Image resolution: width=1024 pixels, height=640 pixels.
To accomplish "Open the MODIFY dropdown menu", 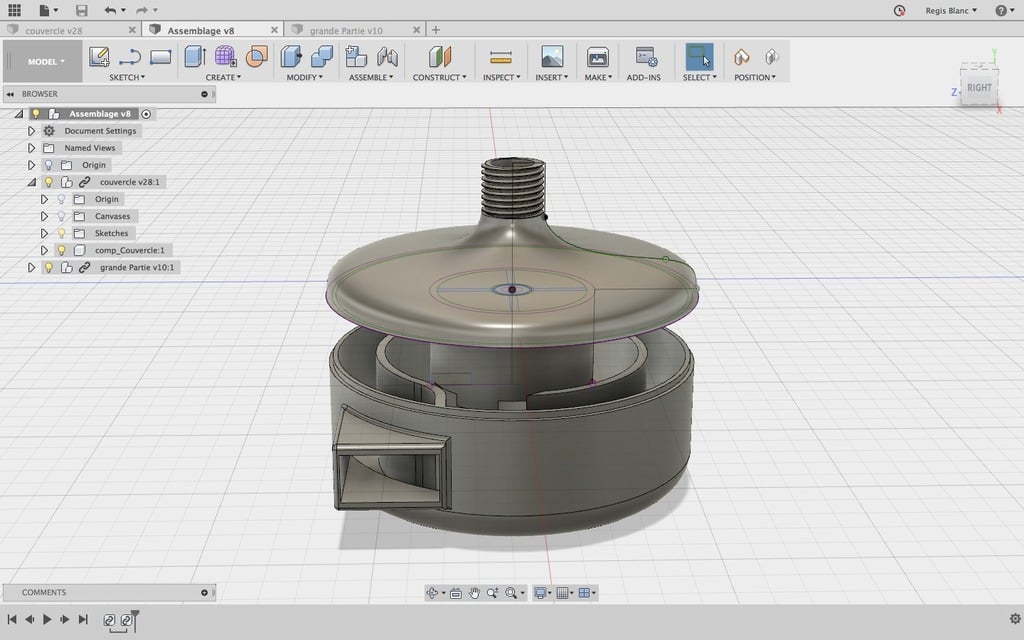I will click(304, 76).
